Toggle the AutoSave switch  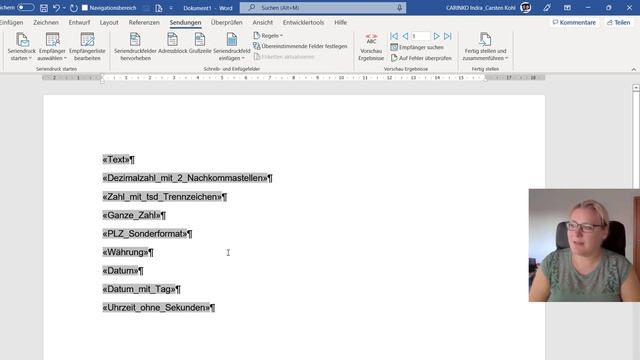(25, 7)
